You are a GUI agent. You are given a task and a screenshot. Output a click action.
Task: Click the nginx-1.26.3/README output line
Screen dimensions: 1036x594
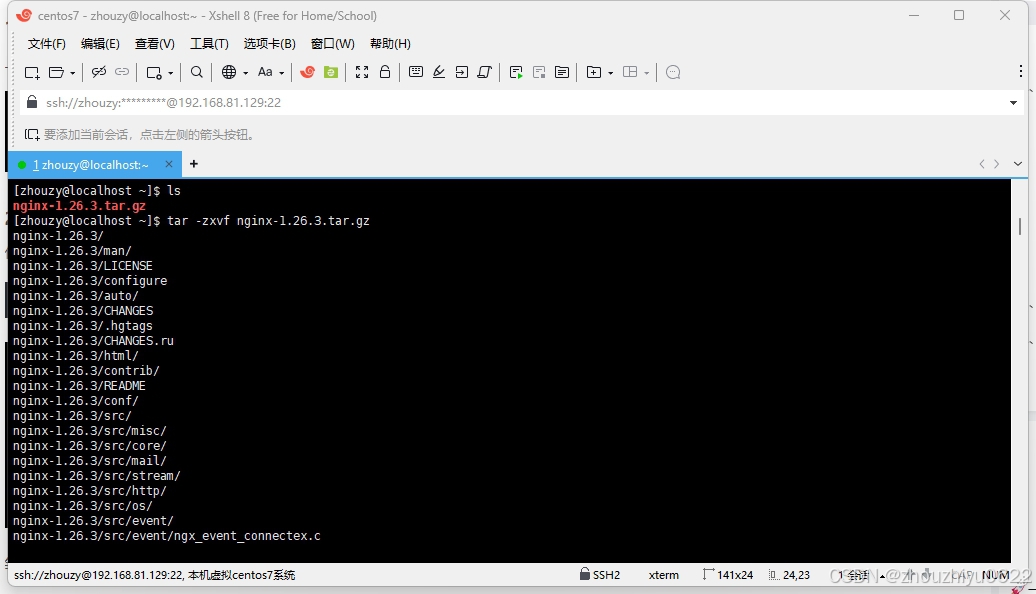pyautogui.click(x=79, y=386)
